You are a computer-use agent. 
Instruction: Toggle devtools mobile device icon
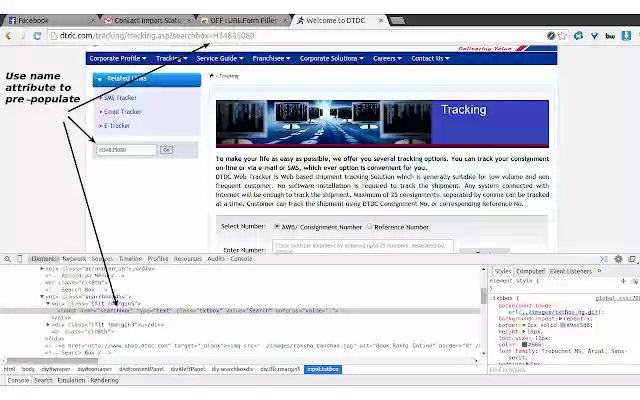pyautogui.click(x=19, y=259)
